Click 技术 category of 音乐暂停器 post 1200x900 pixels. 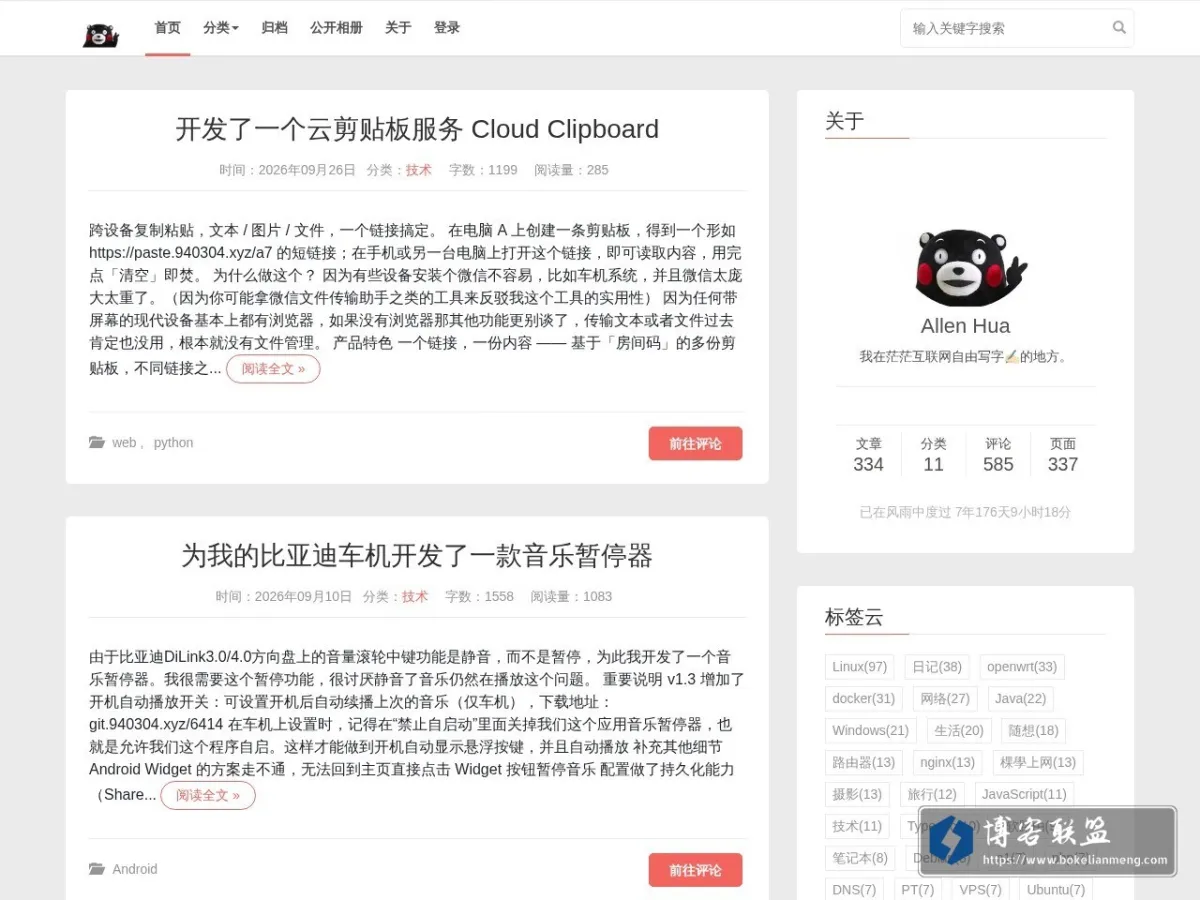(x=415, y=597)
